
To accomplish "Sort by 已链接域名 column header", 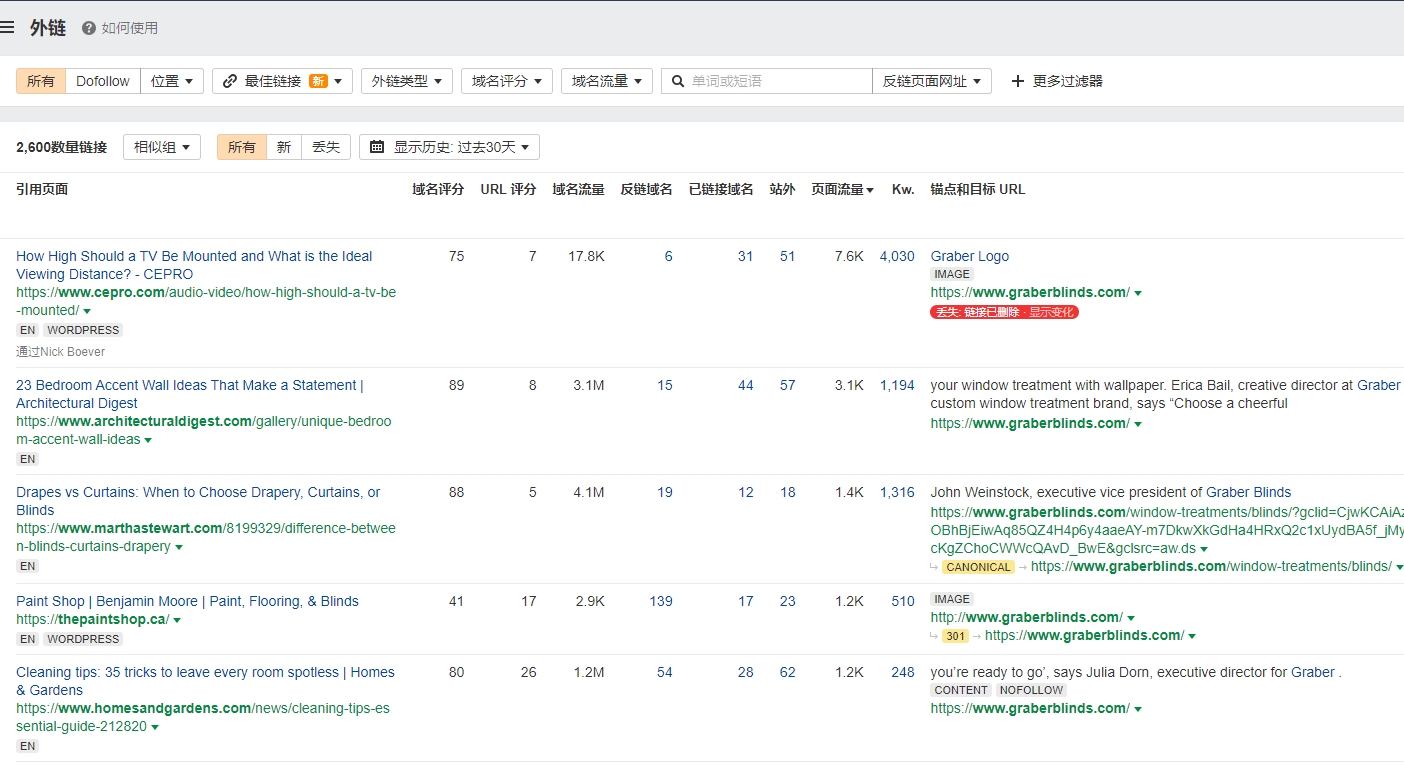I will pos(721,189).
